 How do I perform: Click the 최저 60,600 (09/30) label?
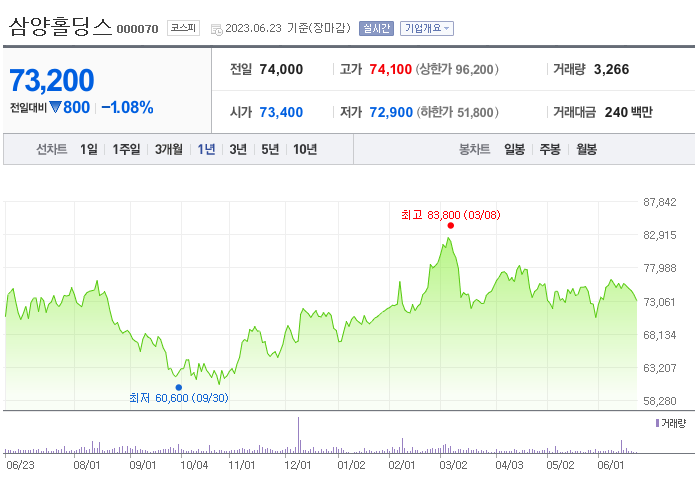coord(179,398)
